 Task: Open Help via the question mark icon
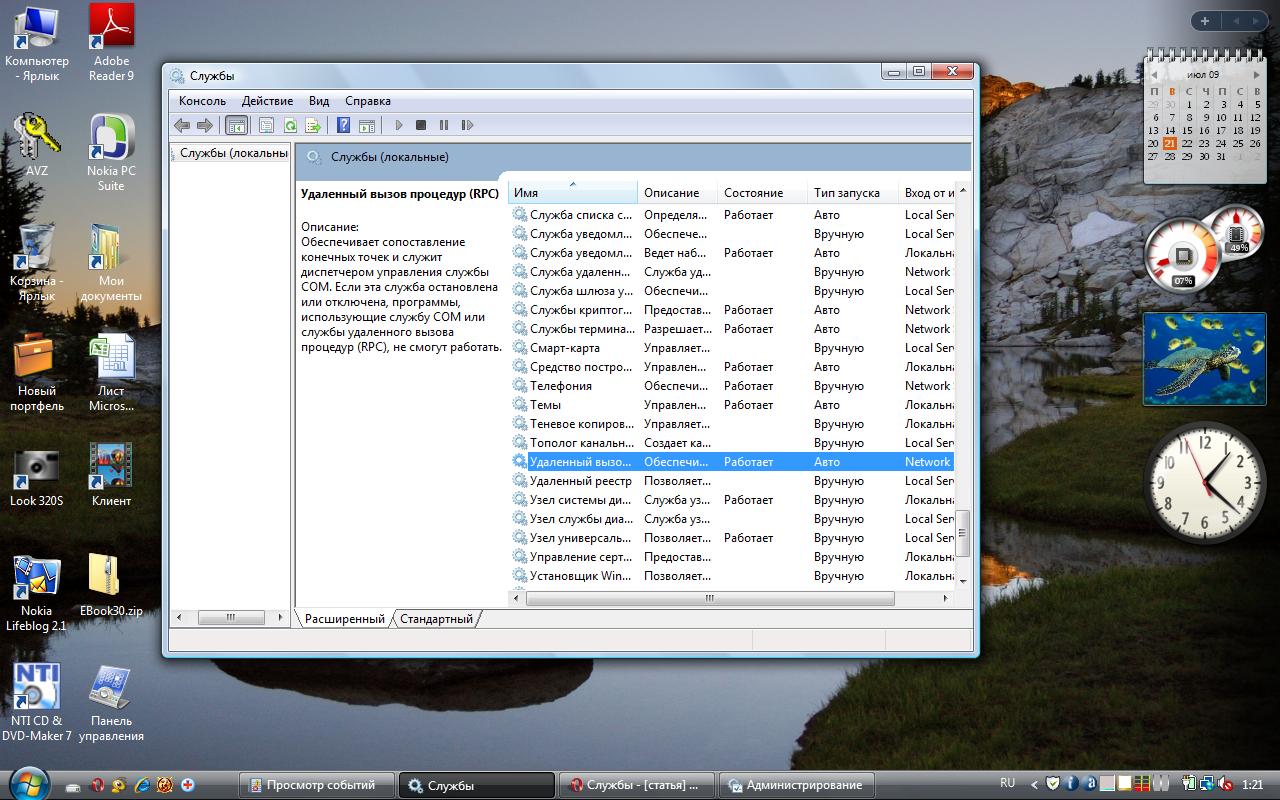[x=343, y=126]
